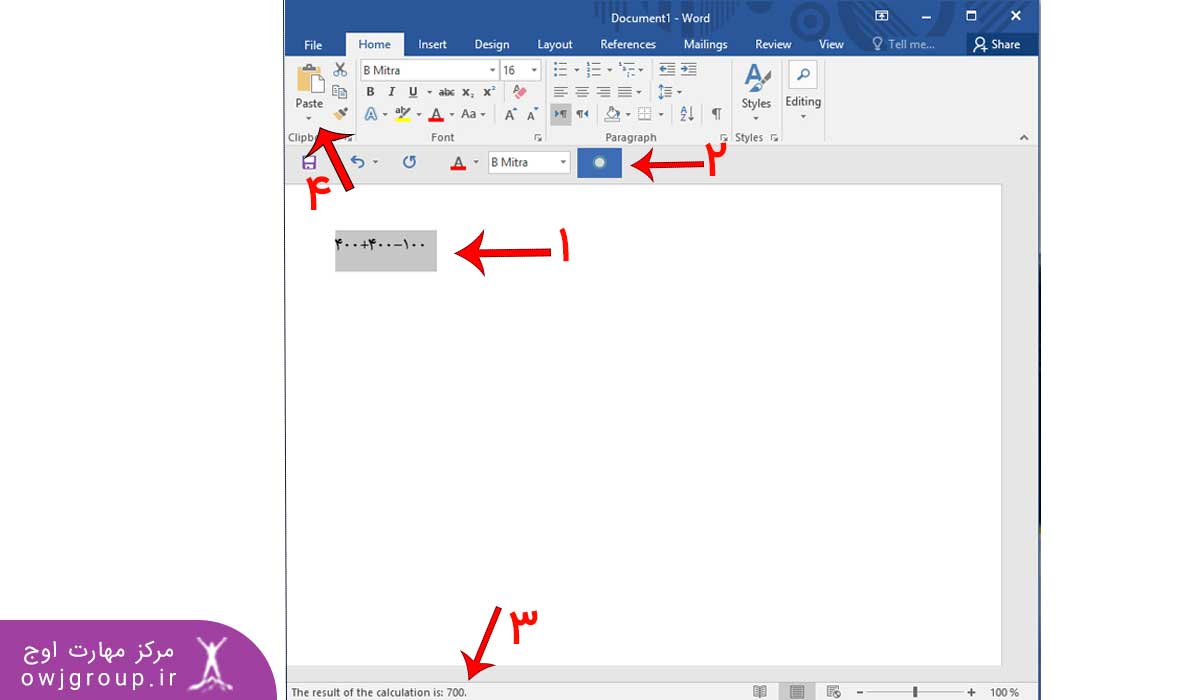Switch to the Layout tab

click(554, 44)
